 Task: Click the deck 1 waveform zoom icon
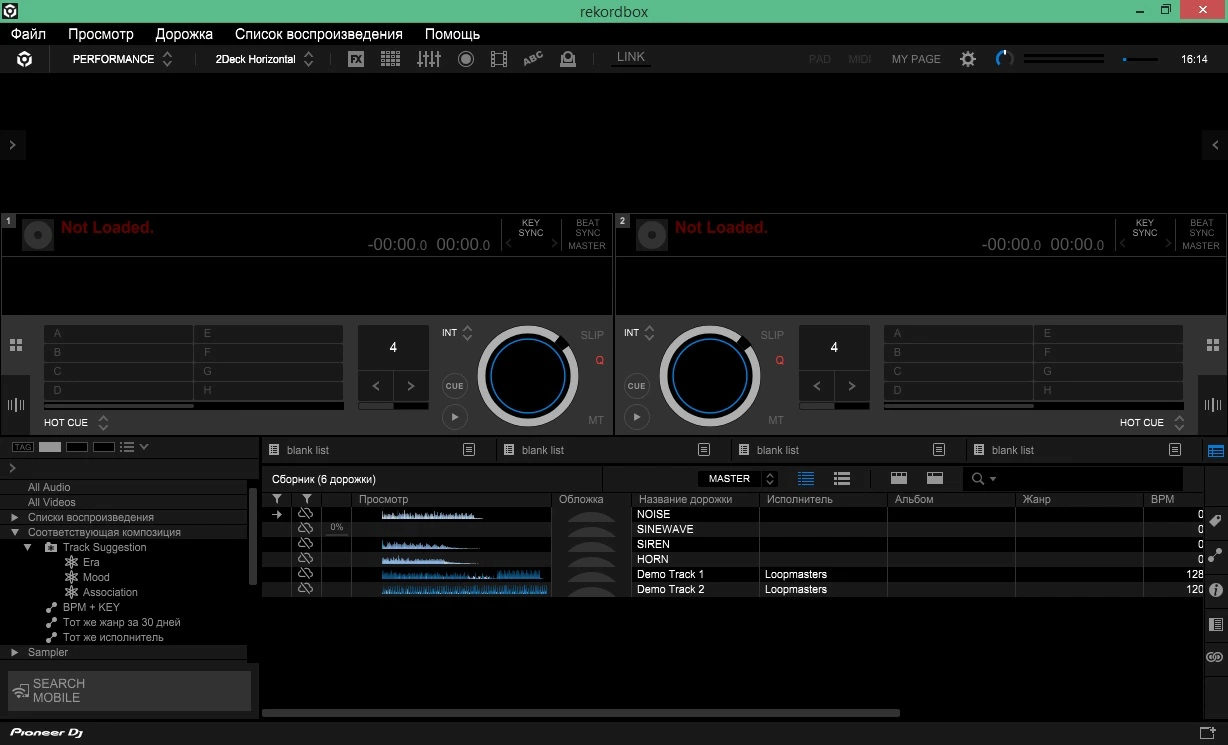tap(16, 405)
